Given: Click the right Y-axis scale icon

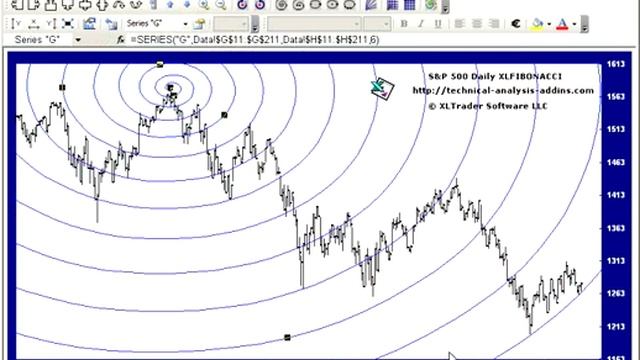Looking at the screenshot, I should [x=51, y=24].
